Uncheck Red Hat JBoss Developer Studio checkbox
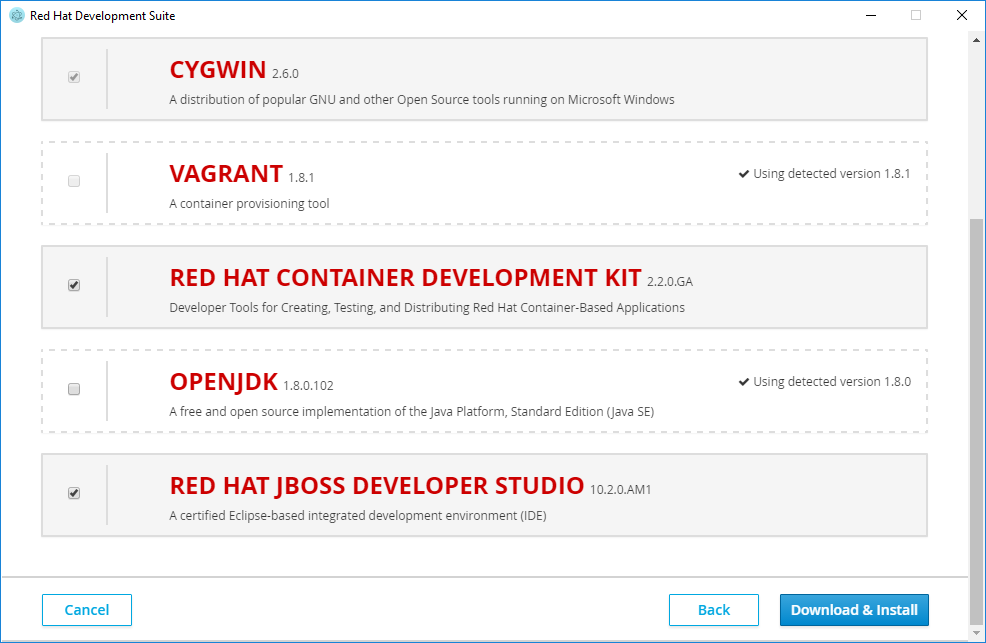 [74, 493]
